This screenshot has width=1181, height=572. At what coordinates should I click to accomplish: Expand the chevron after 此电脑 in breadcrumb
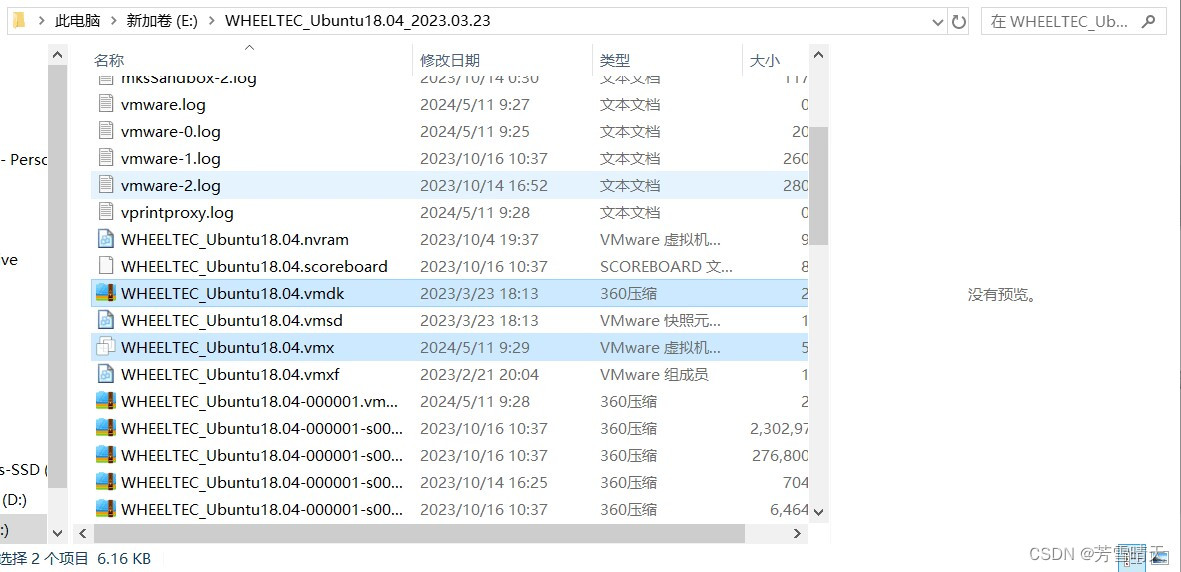[x=113, y=22]
